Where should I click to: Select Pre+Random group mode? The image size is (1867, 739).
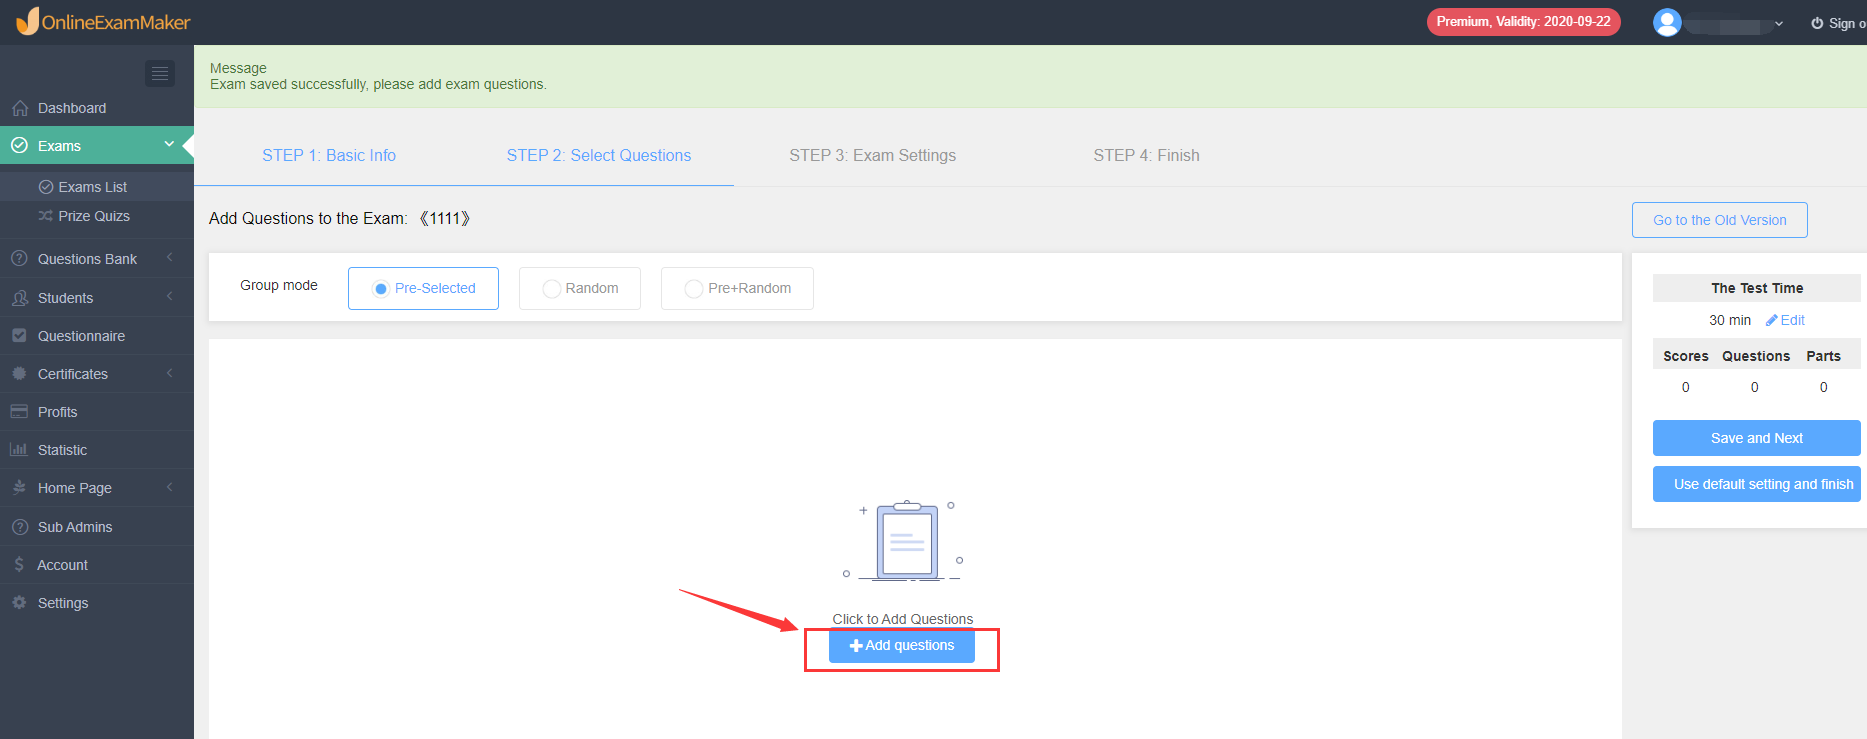(x=737, y=288)
